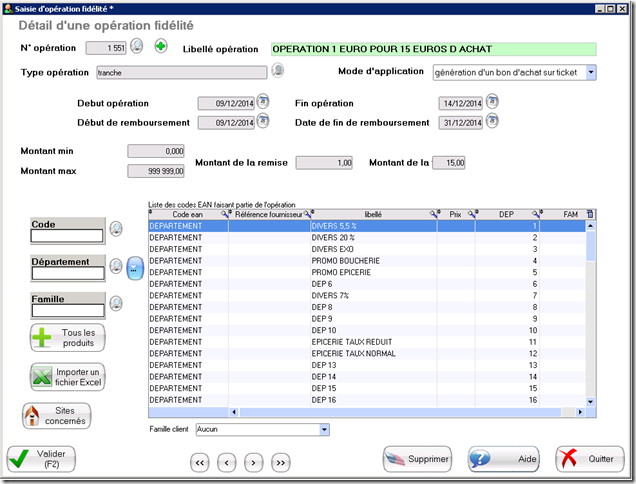The image size is (636, 484).
Task: Go to the last record with >> button
Action: click(280, 462)
